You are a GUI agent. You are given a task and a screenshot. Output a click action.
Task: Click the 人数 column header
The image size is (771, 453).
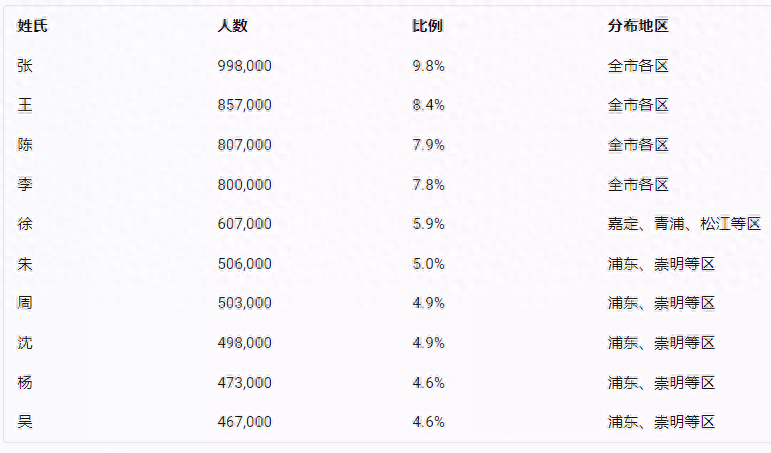point(231,26)
